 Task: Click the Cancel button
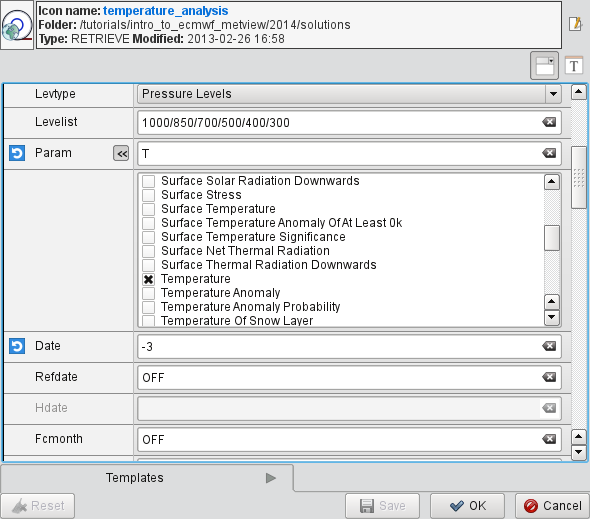coord(552,506)
